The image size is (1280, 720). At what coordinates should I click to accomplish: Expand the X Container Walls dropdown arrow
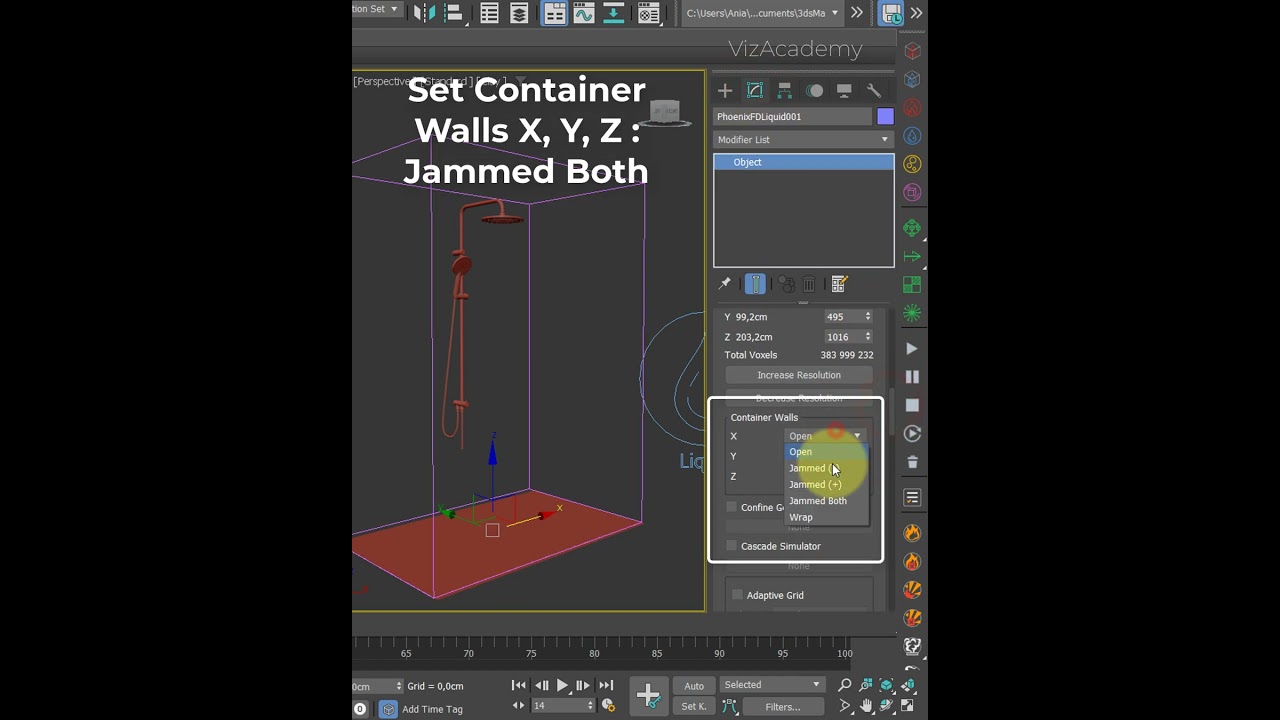(x=857, y=436)
